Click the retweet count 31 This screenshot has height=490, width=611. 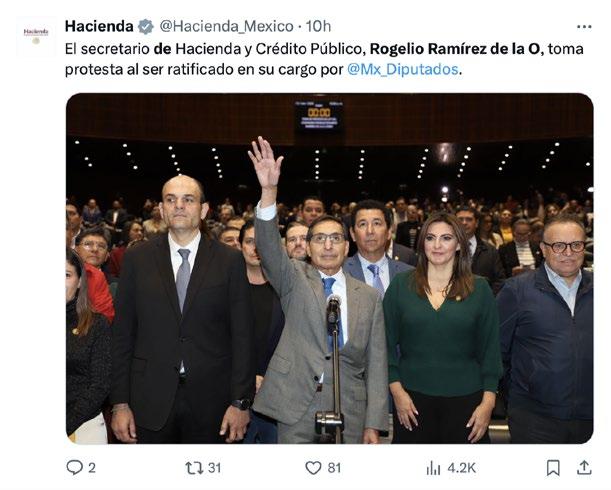tap(214, 467)
